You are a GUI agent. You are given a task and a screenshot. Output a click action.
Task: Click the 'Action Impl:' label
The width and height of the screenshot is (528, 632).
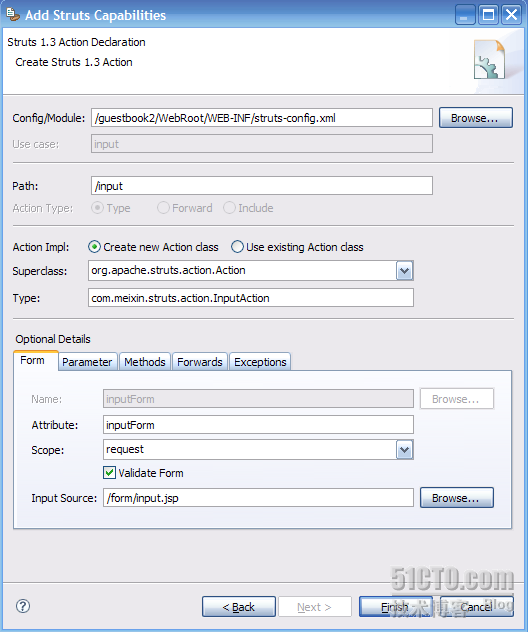(41, 247)
